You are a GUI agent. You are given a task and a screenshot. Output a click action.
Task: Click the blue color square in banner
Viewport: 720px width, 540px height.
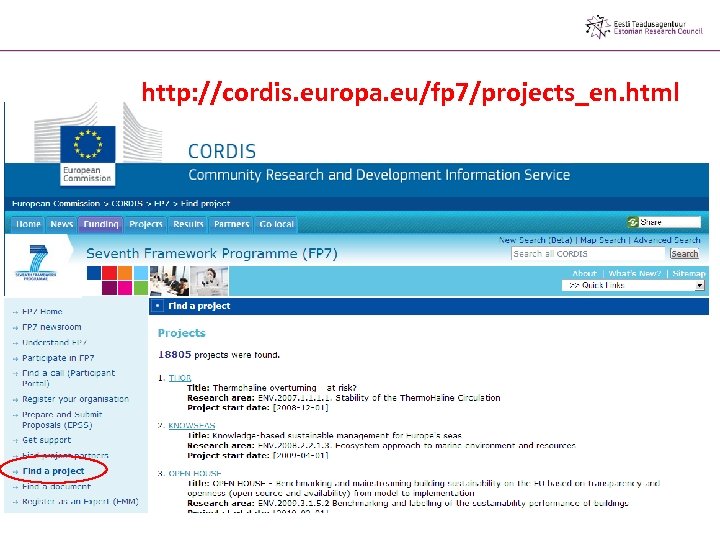(x=94, y=273)
